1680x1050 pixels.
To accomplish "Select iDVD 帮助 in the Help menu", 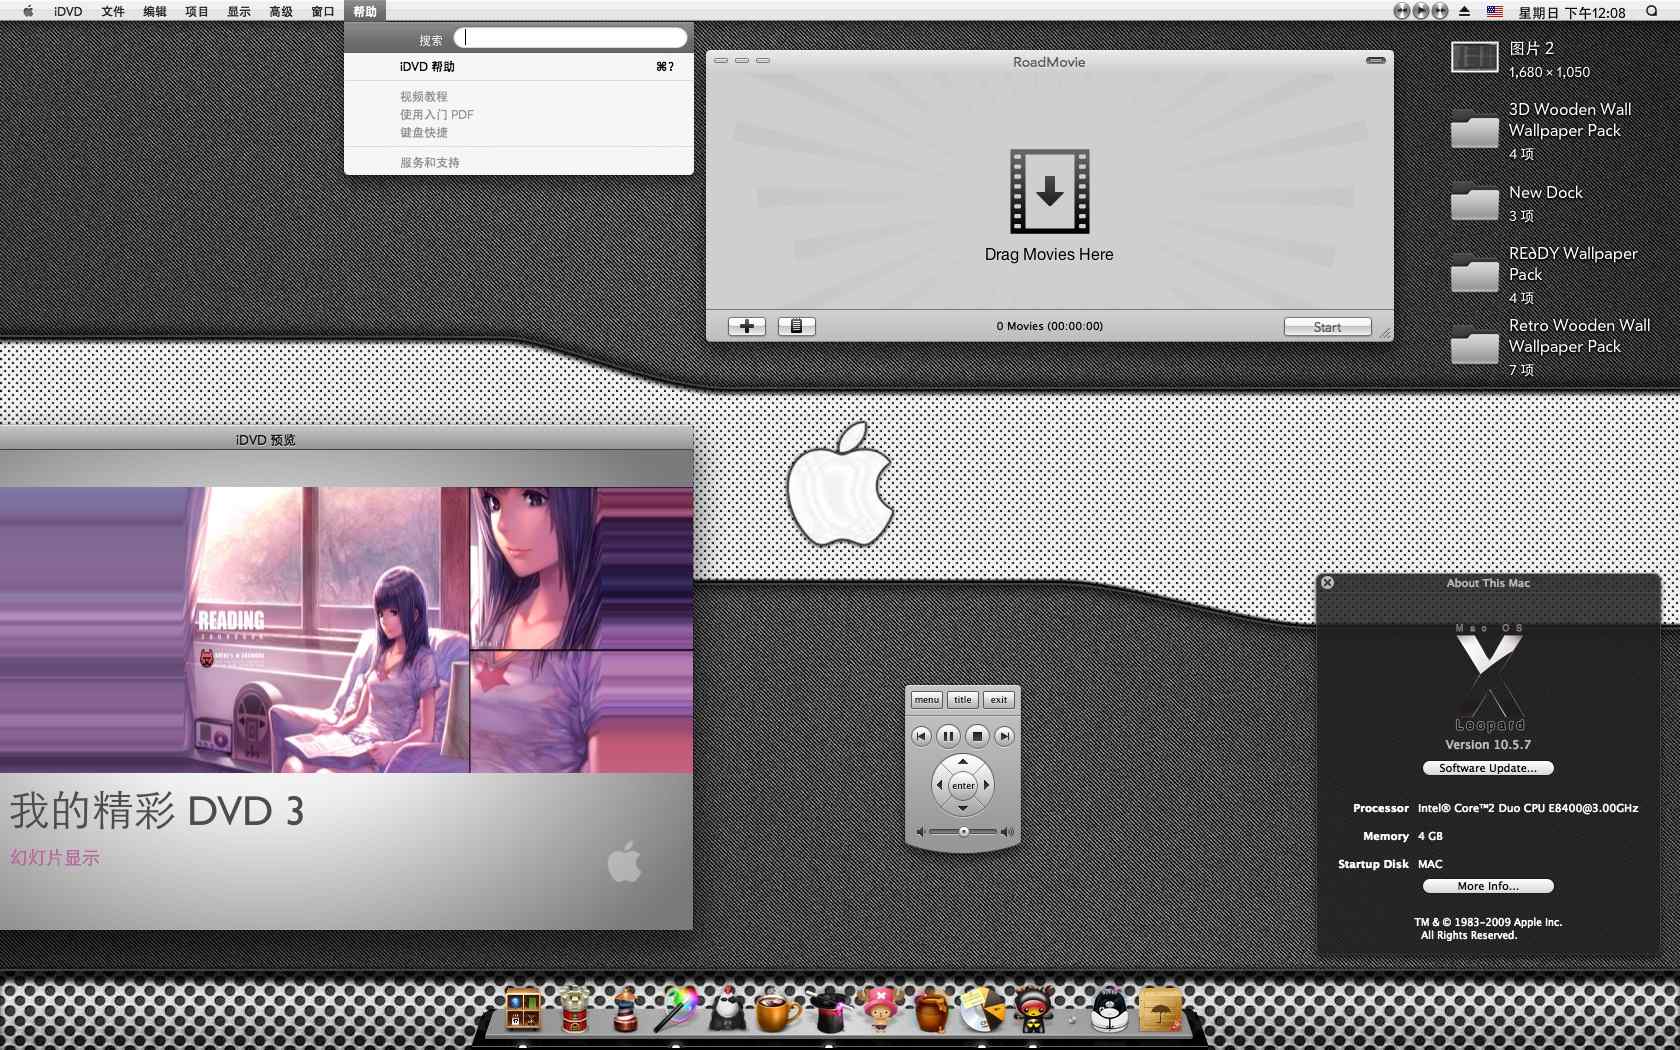I will [519, 67].
